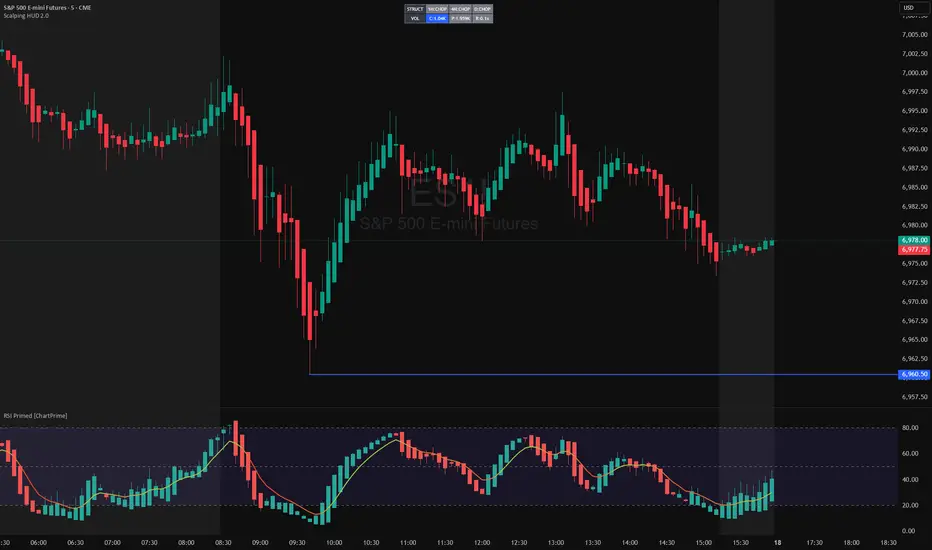Click the 7,005.00 price axis value
Screen dimensions: 932x550
914,35
